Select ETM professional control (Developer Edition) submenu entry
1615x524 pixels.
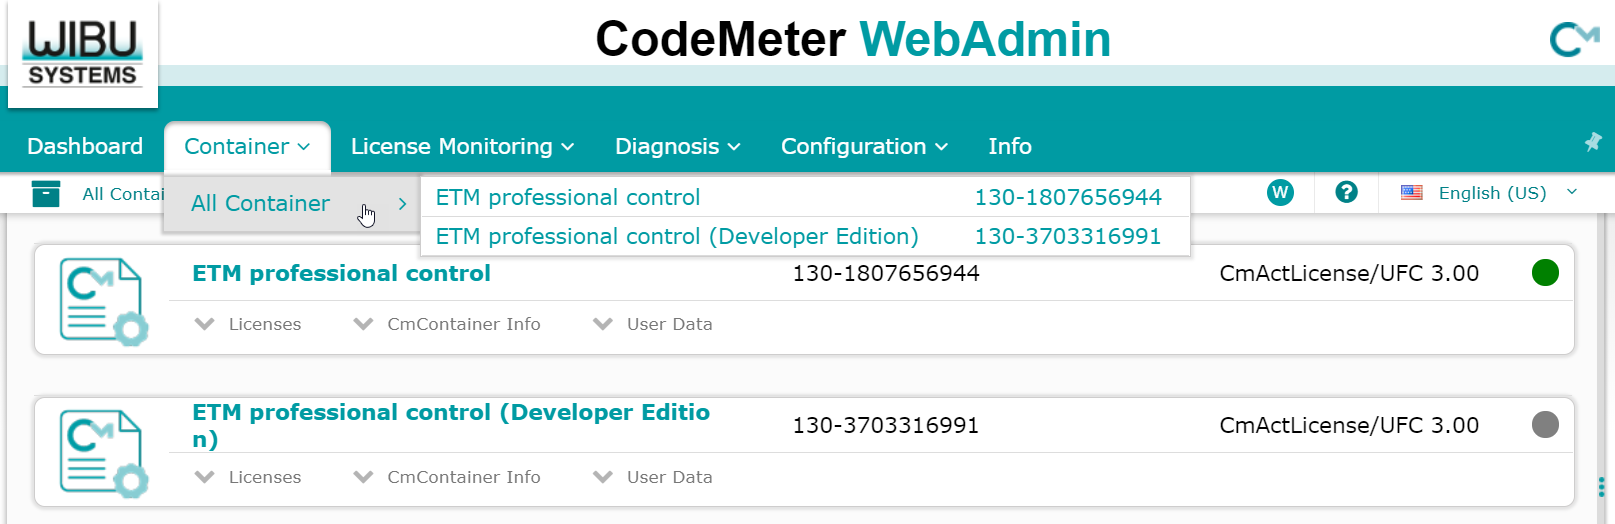[x=677, y=236]
